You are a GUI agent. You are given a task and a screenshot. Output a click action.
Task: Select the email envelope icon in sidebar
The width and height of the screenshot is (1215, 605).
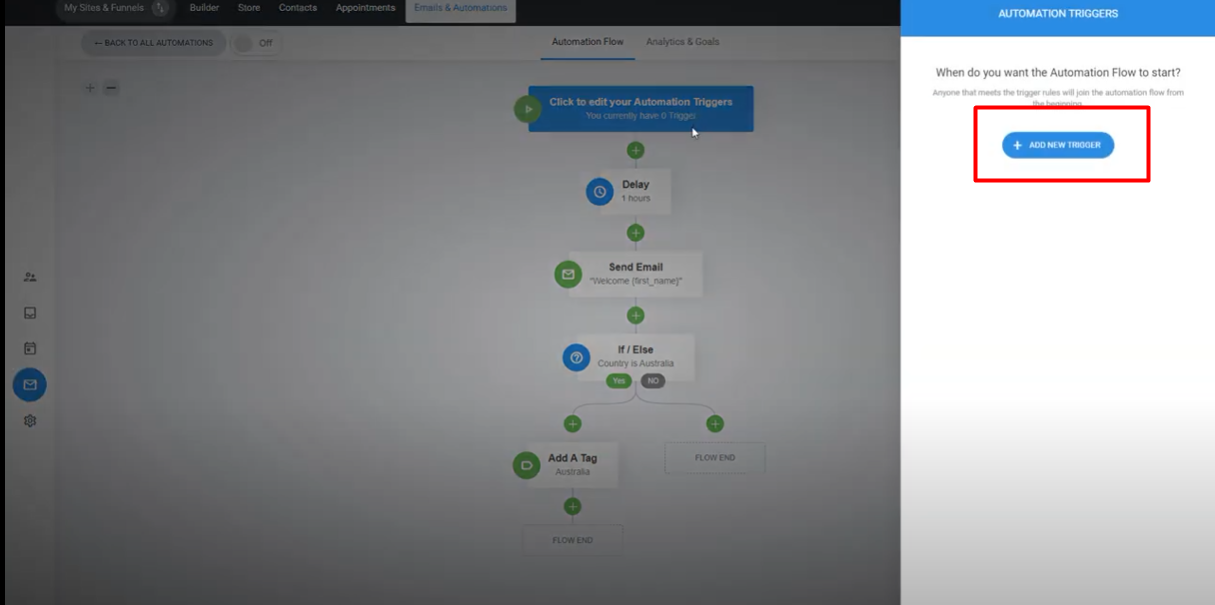(30, 385)
